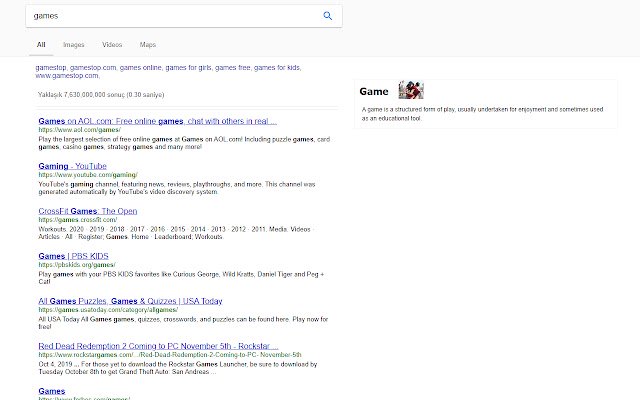This screenshot has height=400, width=640.
Task: Click the games.usatoday.com green URL
Action: [108, 309]
